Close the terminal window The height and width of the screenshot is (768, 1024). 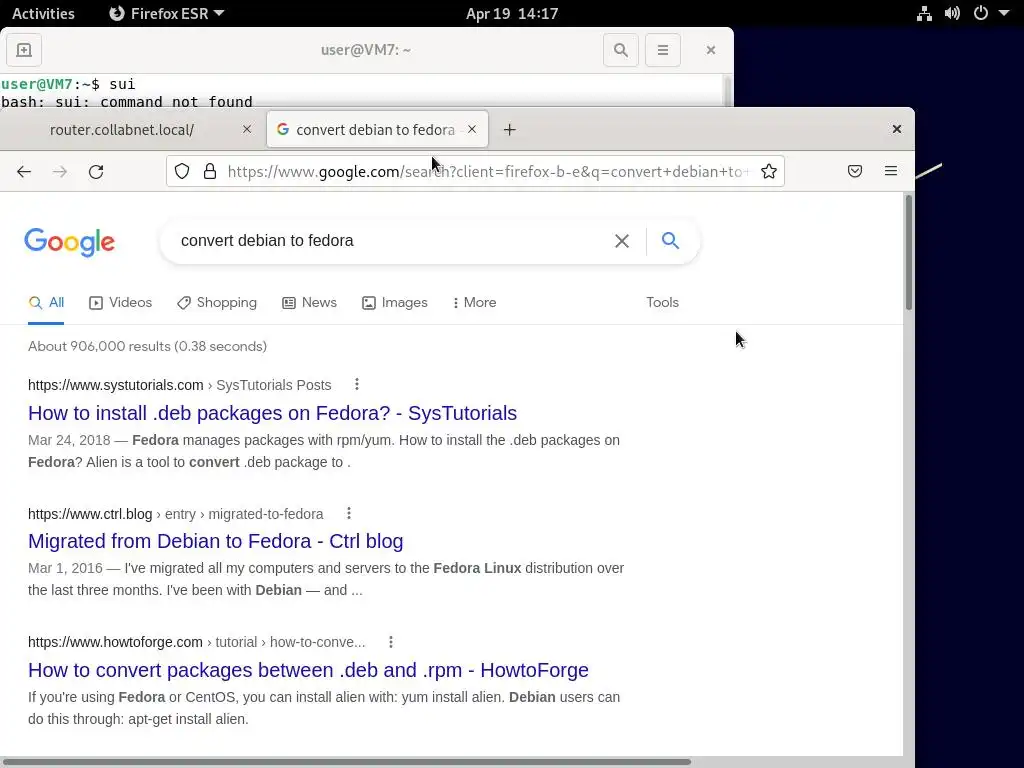[711, 50]
